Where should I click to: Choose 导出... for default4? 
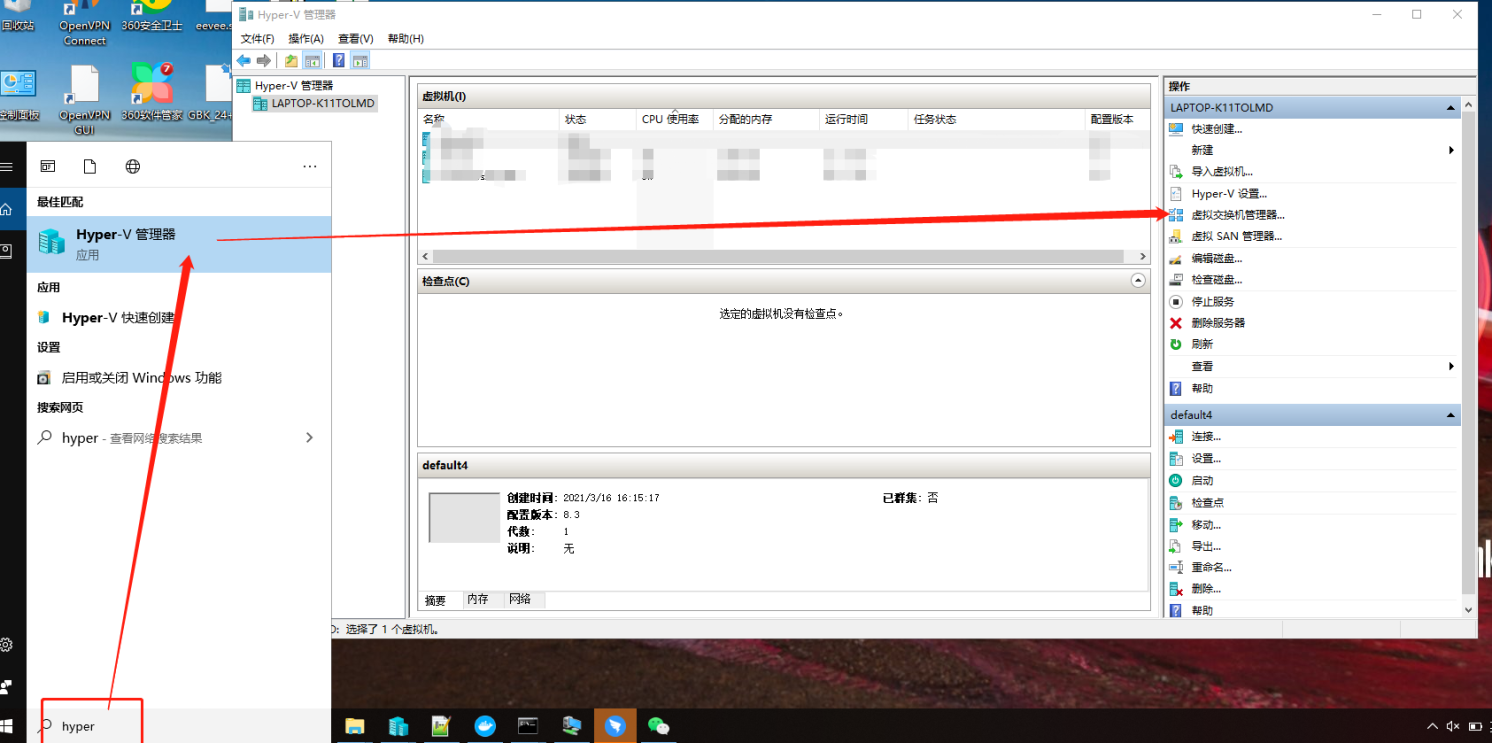pyautogui.click(x=1205, y=547)
